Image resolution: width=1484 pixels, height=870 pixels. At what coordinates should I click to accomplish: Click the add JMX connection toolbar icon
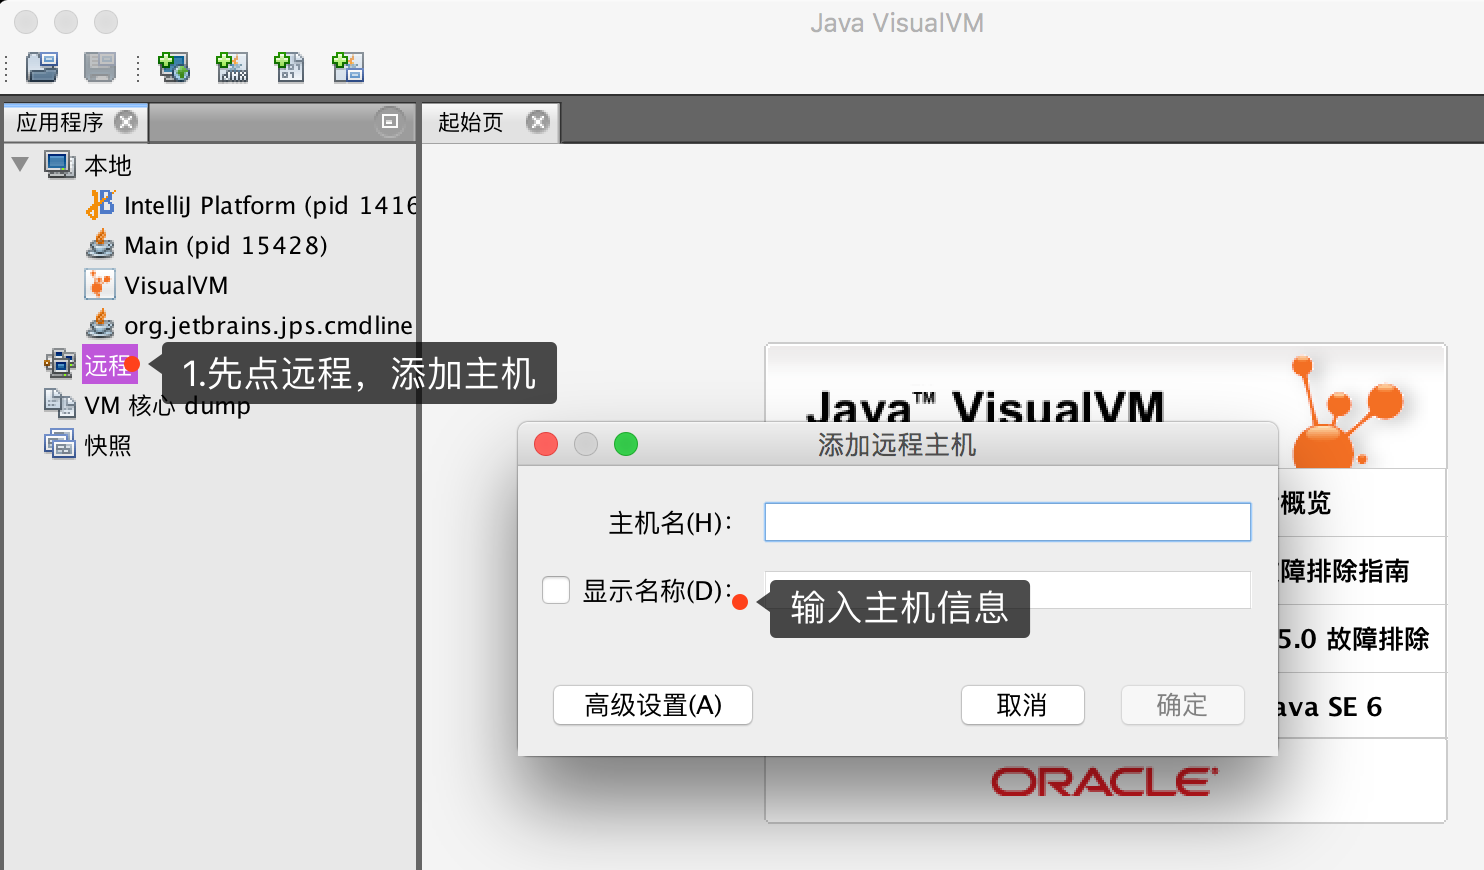[x=231, y=67]
